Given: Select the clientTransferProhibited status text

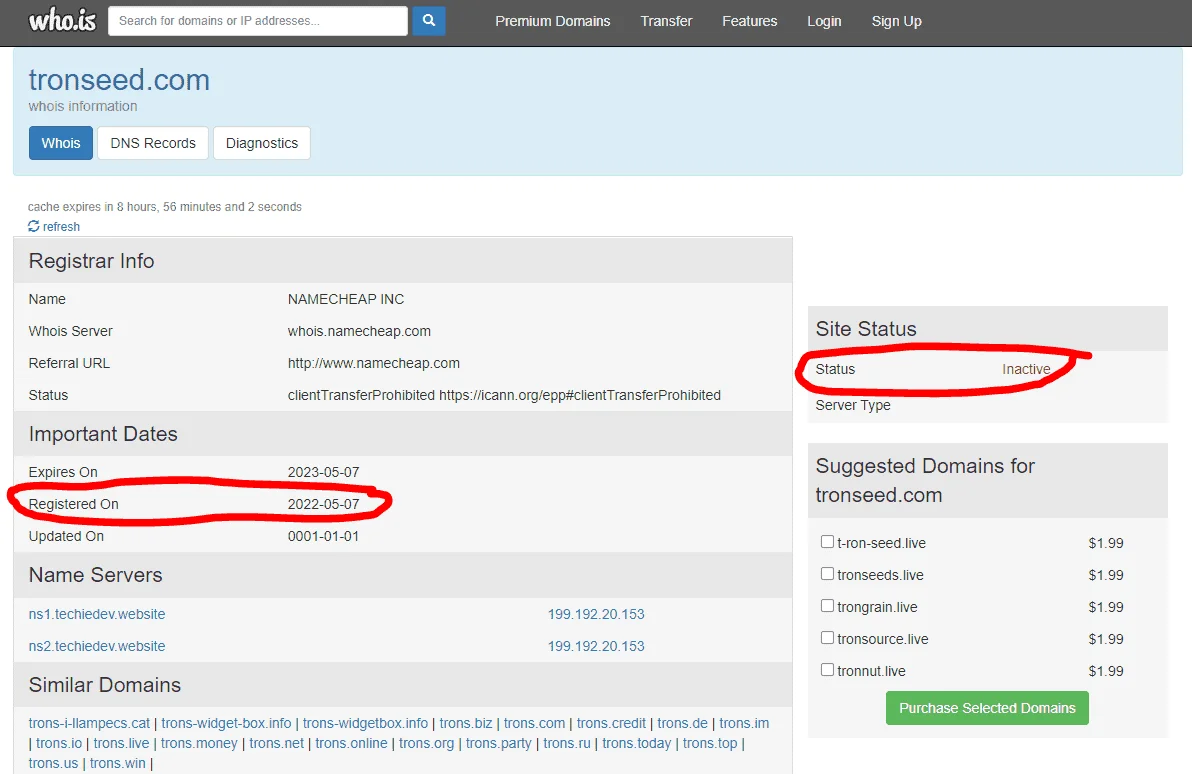Looking at the screenshot, I should (x=504, y=395).
